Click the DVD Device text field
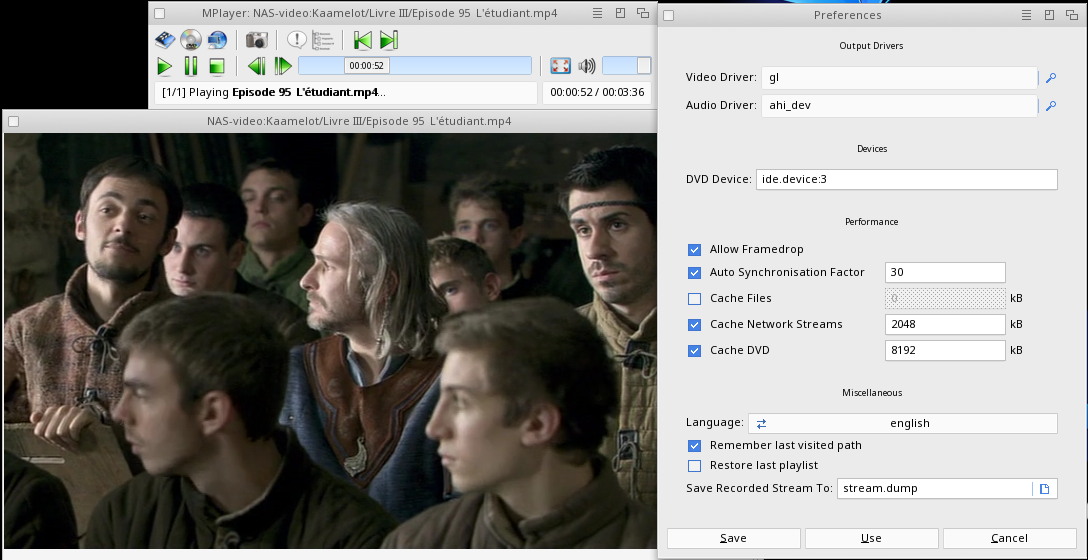This screenshot has height=560, width=1088. tap(906, 179)
